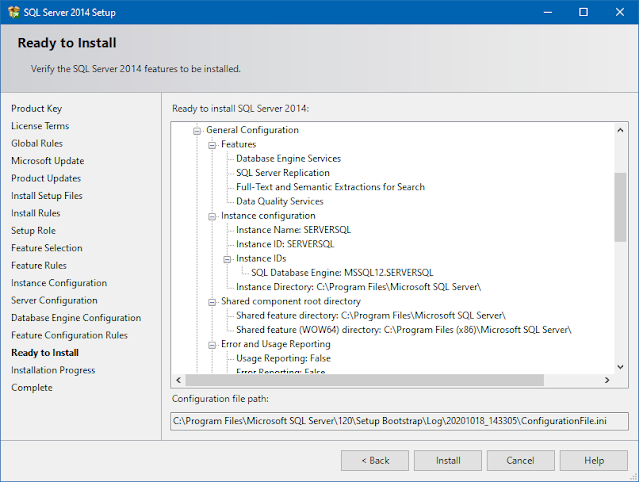This screenshot has width=639, height=482.
Task: Go back with the Back button
Action: [375, 460]
